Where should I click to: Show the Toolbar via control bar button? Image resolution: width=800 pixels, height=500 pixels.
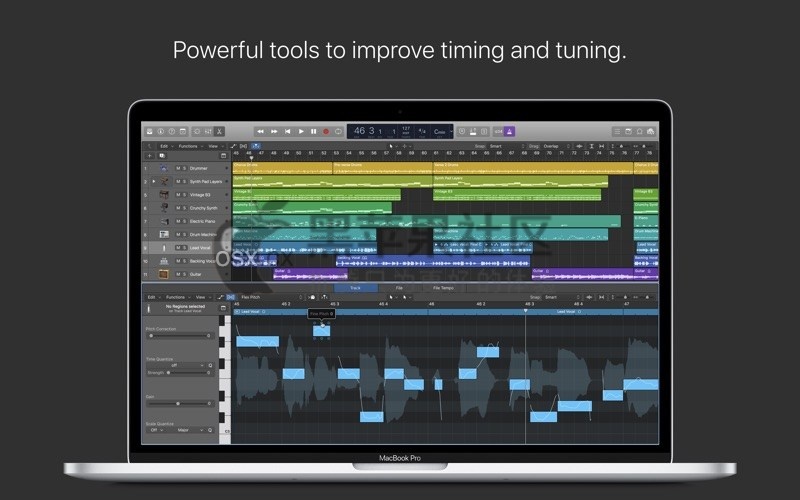(x=183, y=132)
